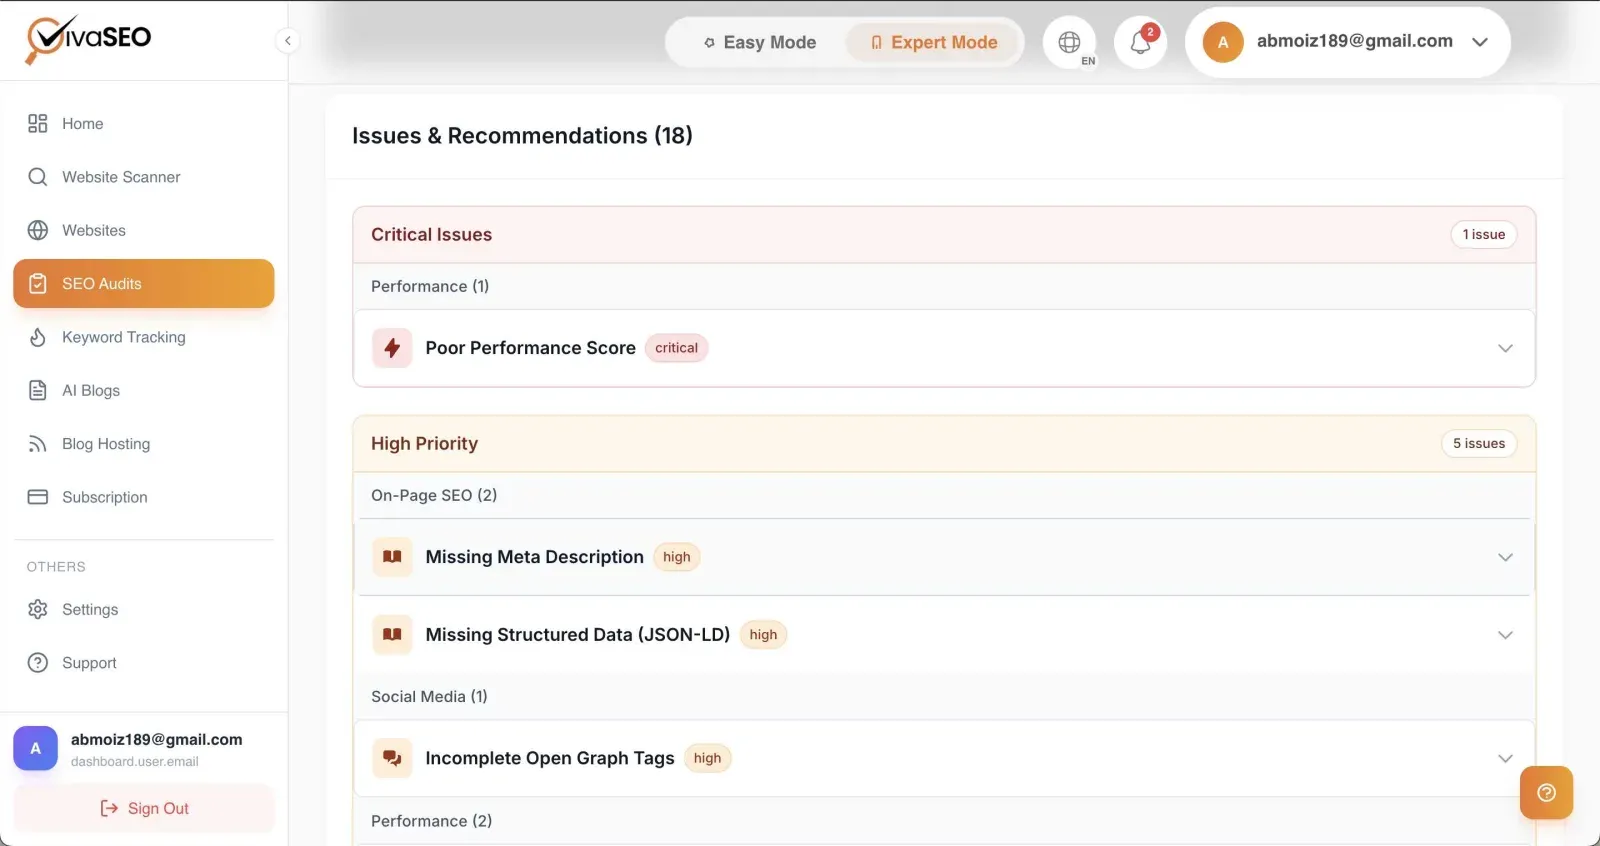Open Settings under Others
The image size is (1600, 846).
pyautogui.click(x=143, y=609)
